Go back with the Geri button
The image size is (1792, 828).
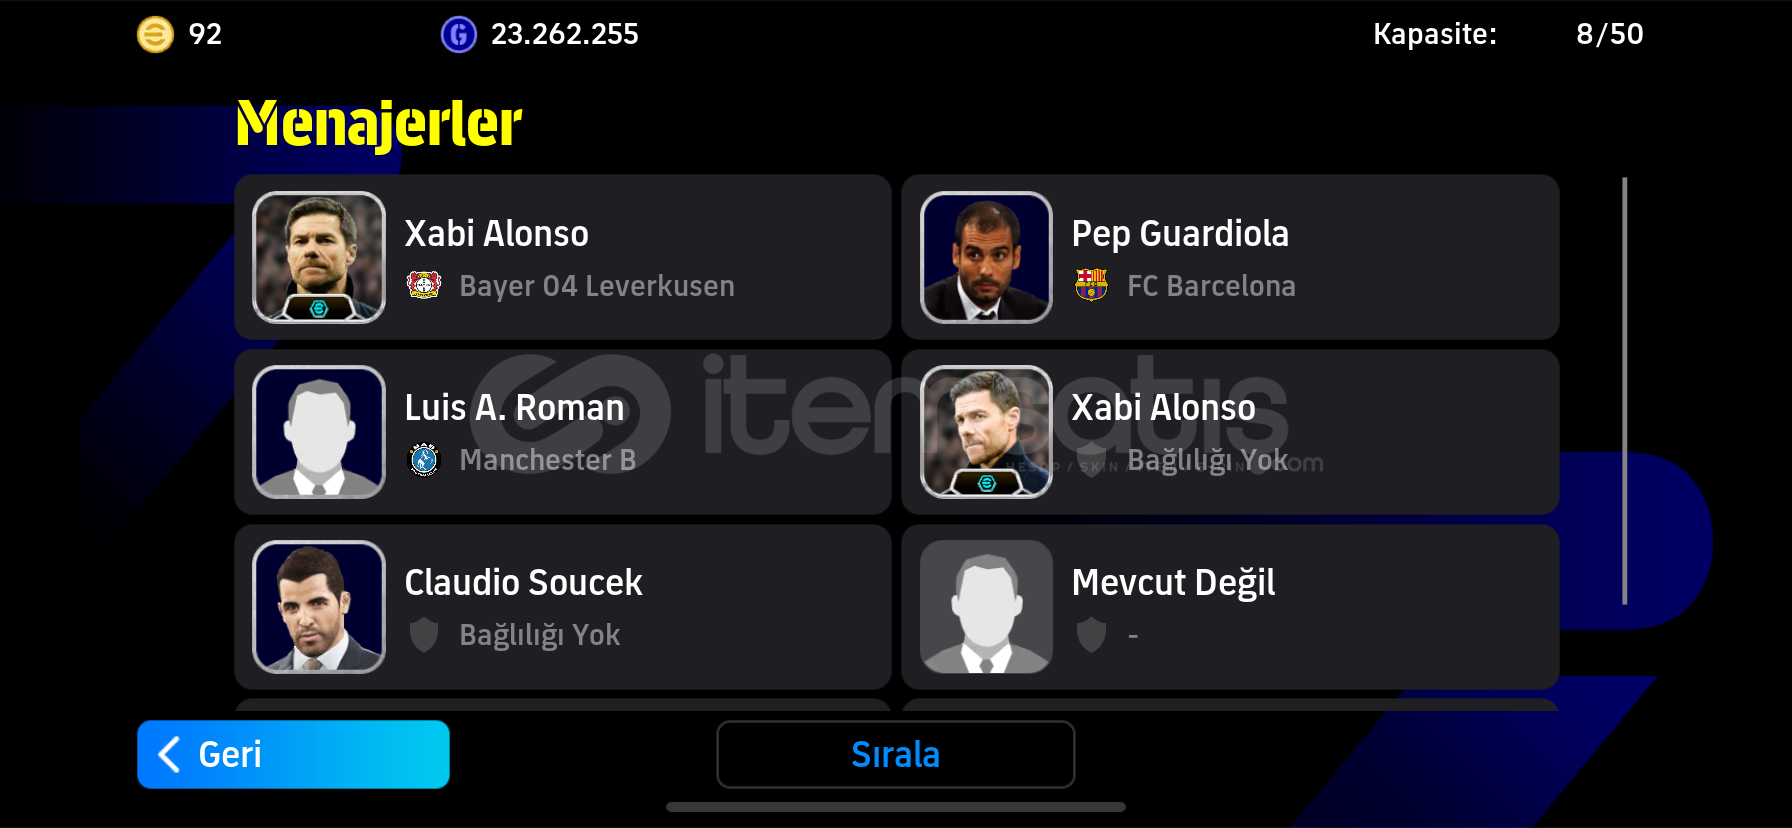(293, 754)
